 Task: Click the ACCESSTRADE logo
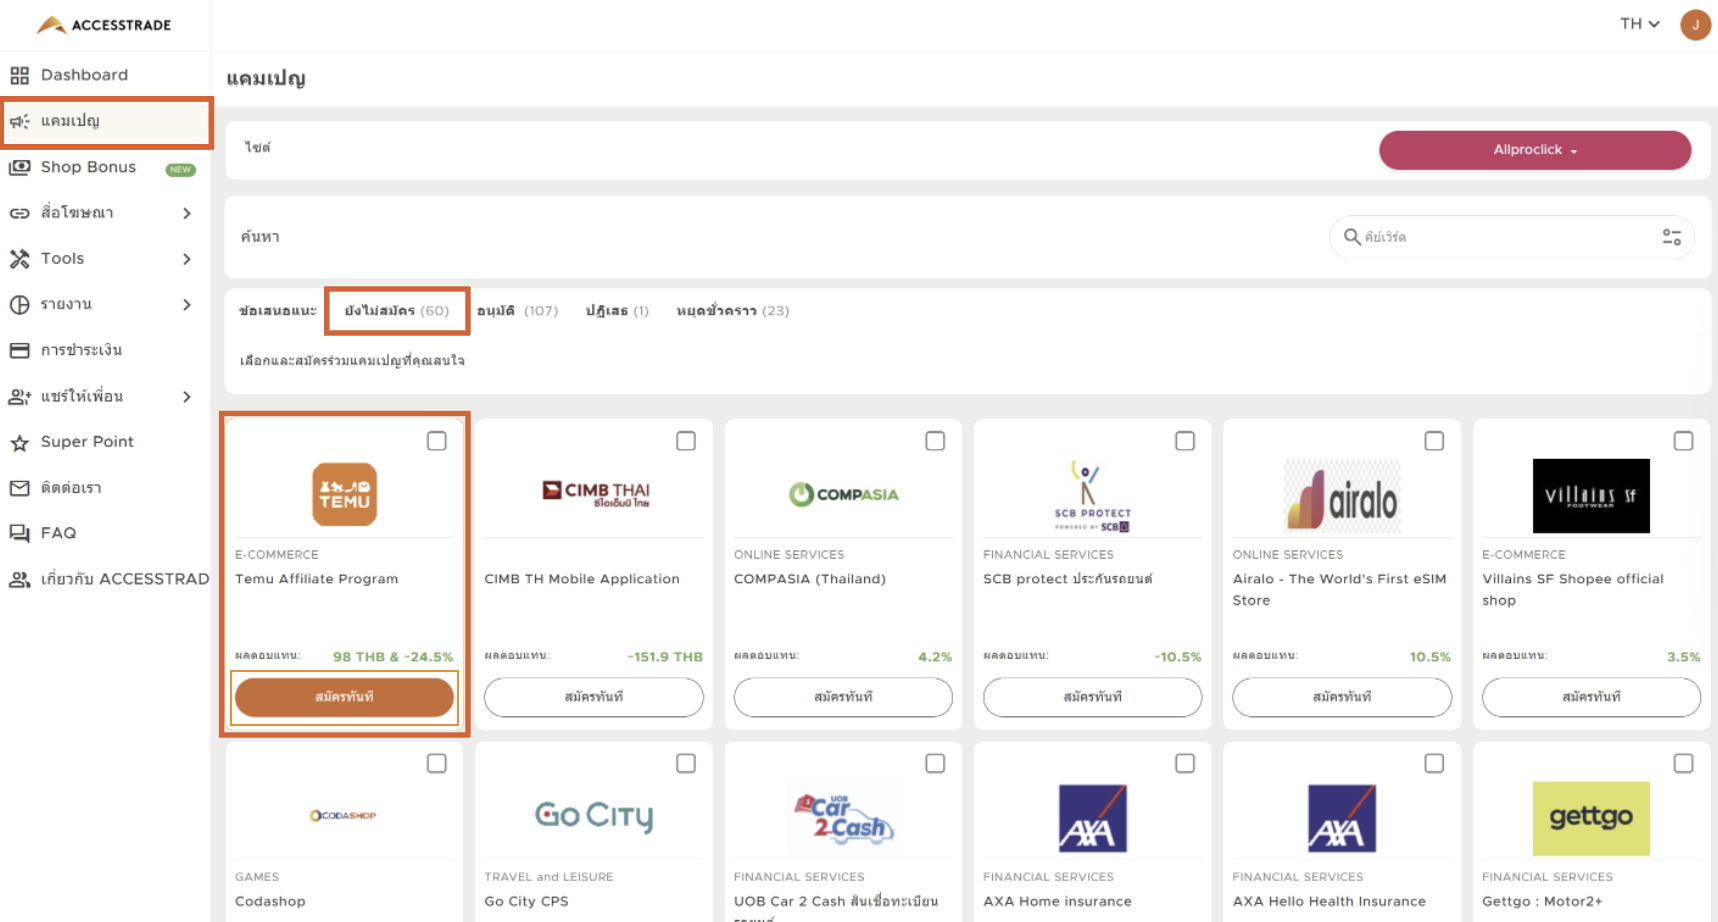click(104, 25)
